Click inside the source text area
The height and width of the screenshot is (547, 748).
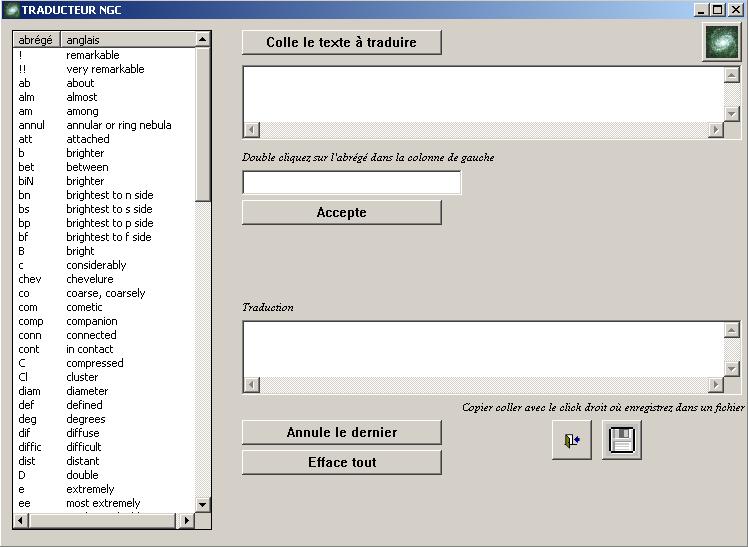click(482, 94)
